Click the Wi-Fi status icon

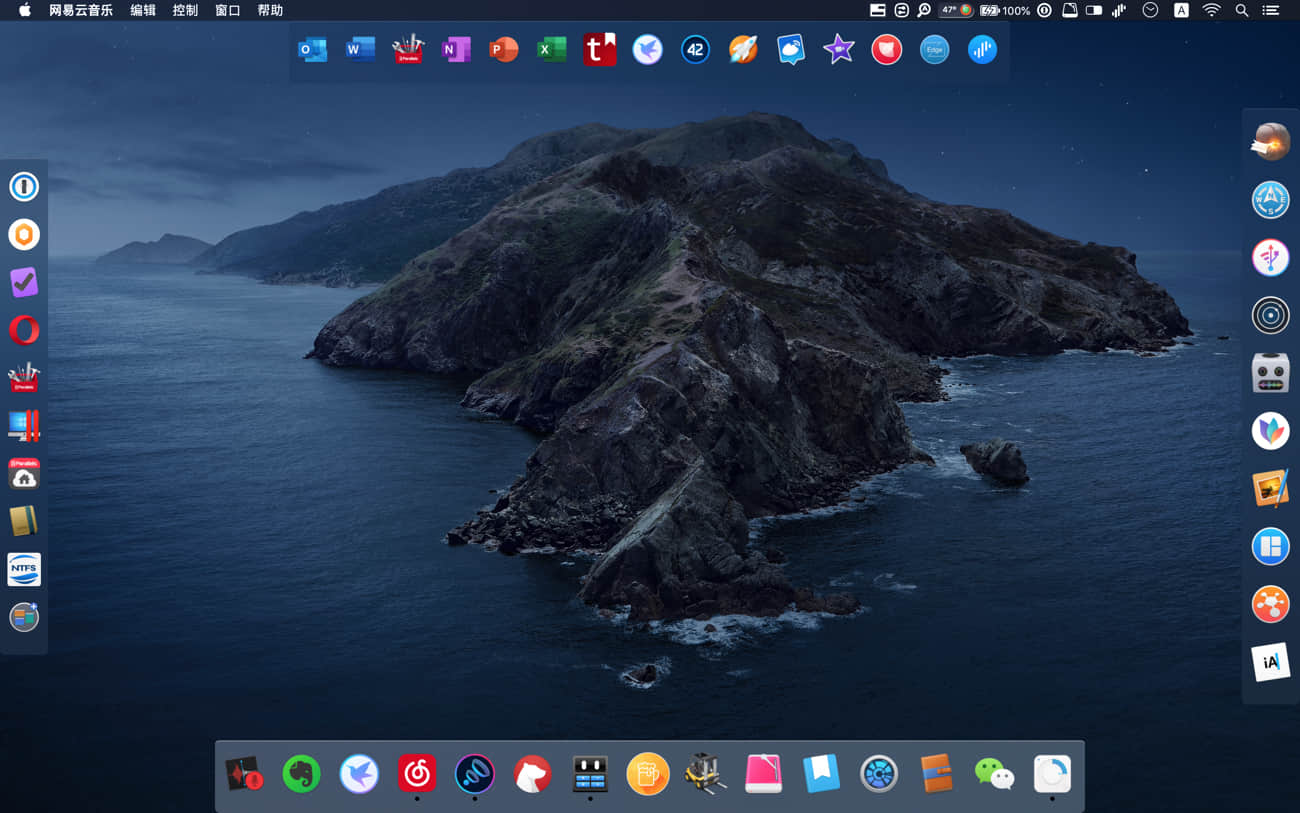[1211, 10]
